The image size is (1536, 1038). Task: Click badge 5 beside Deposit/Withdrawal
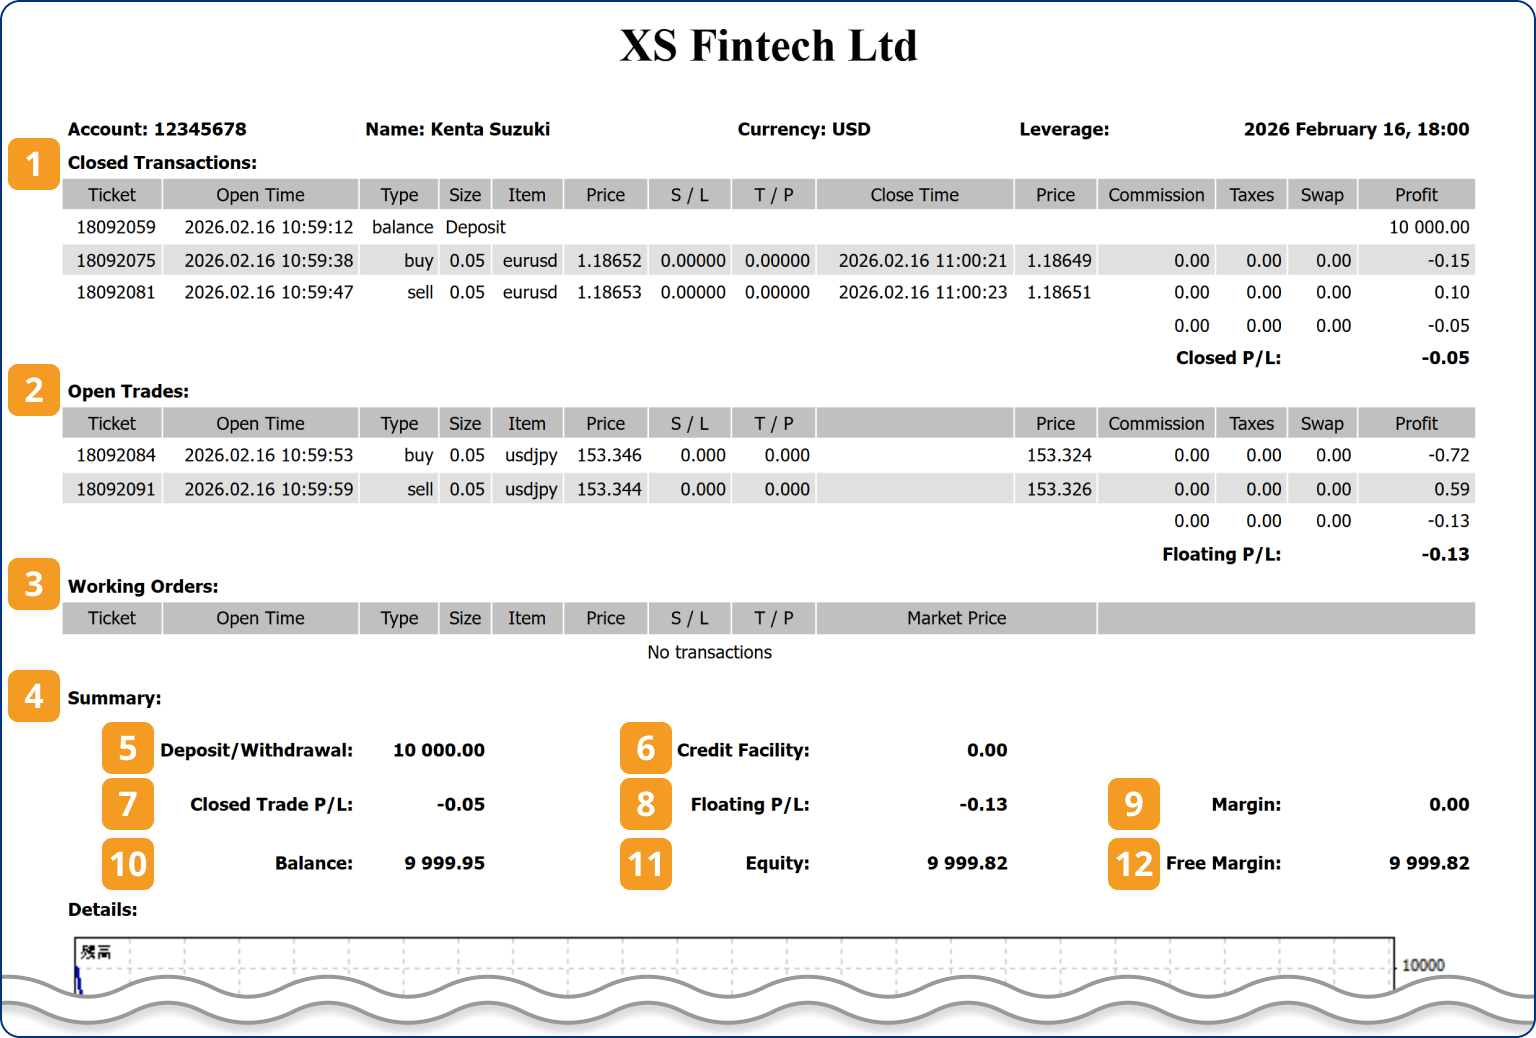coord(127,748)
